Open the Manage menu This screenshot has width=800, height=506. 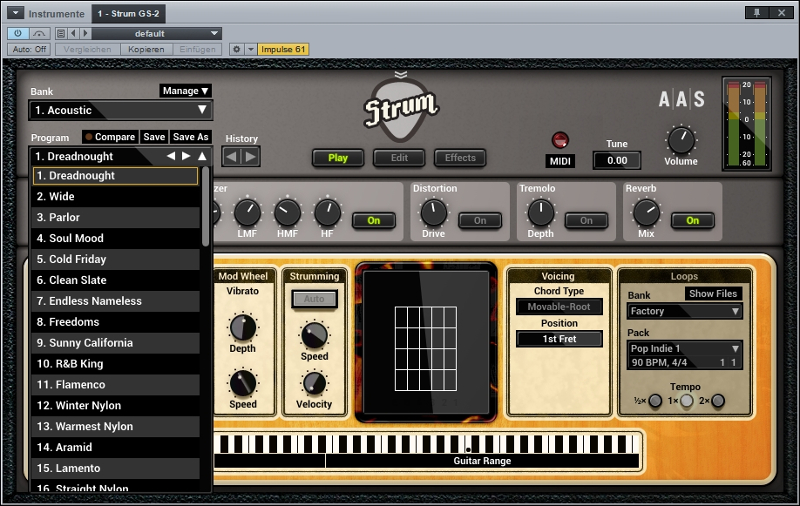[185, 91]
